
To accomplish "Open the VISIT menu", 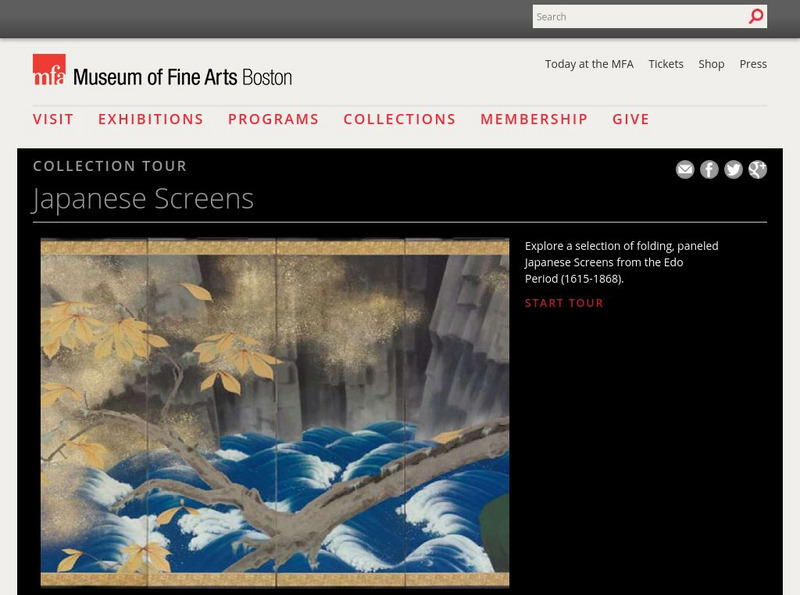I will 53,118.
